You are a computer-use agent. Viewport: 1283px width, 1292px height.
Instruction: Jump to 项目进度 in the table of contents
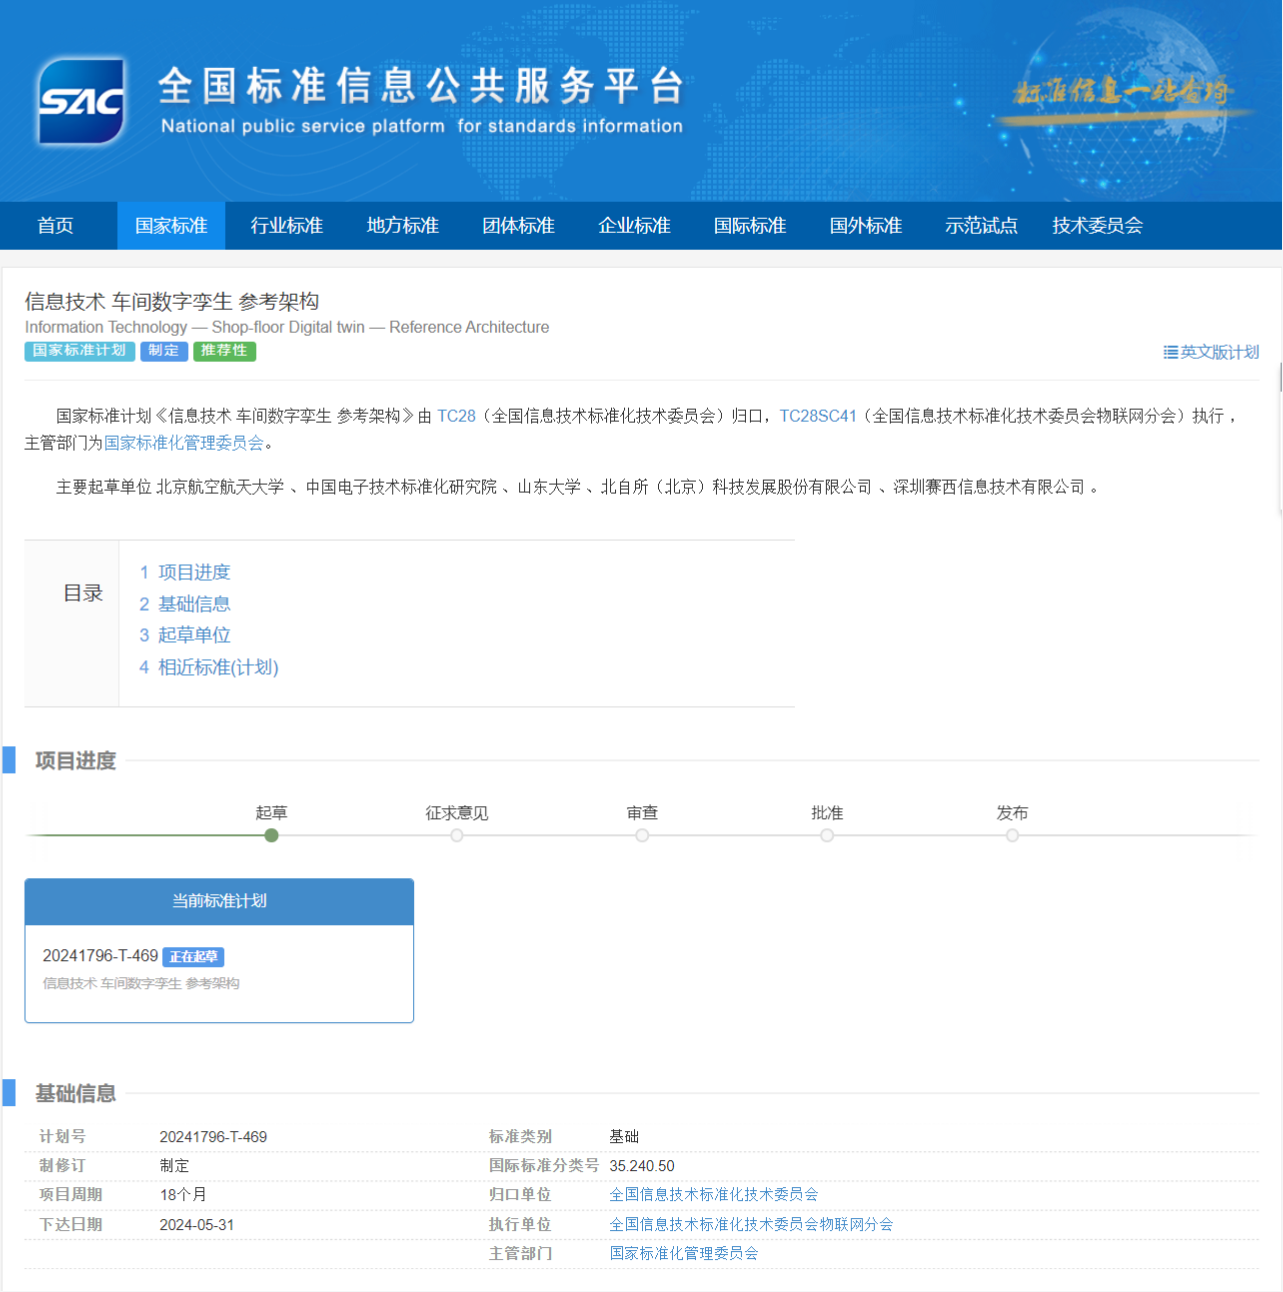[194, 572]
